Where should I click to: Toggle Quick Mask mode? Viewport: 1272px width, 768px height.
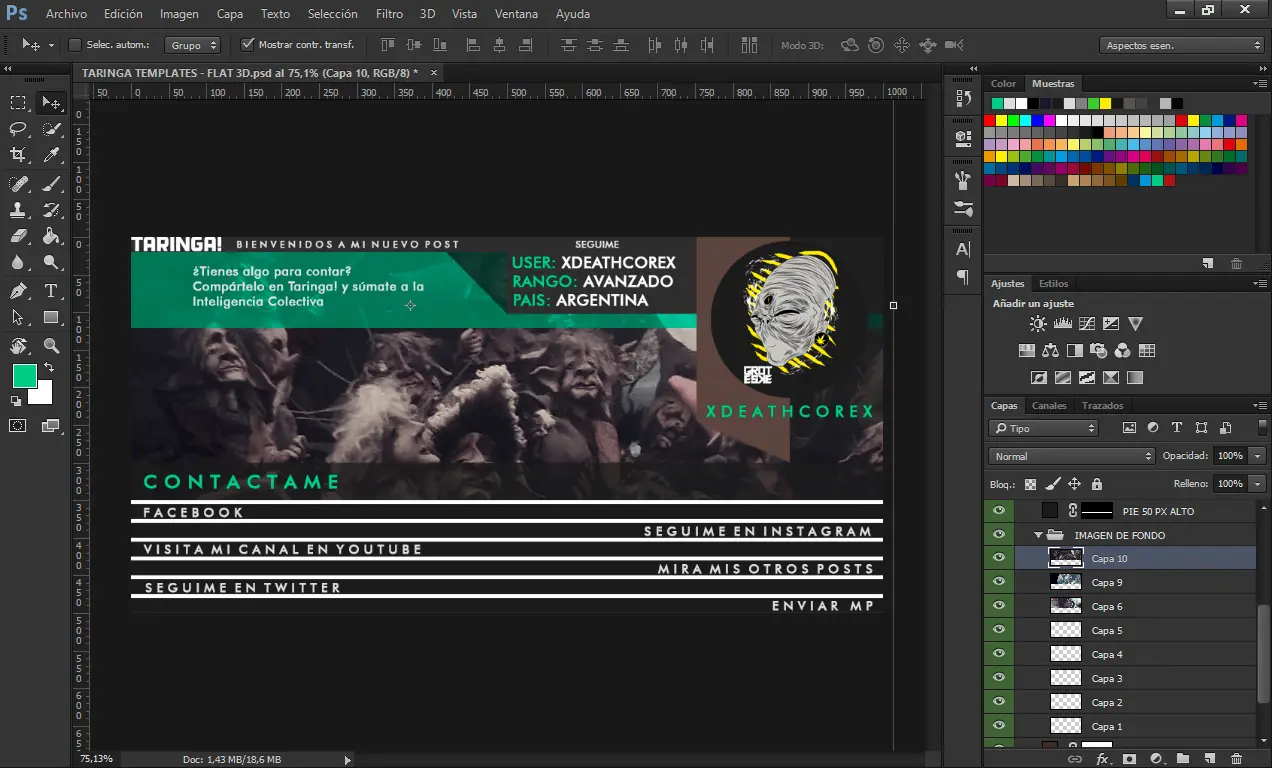point(18,425)
